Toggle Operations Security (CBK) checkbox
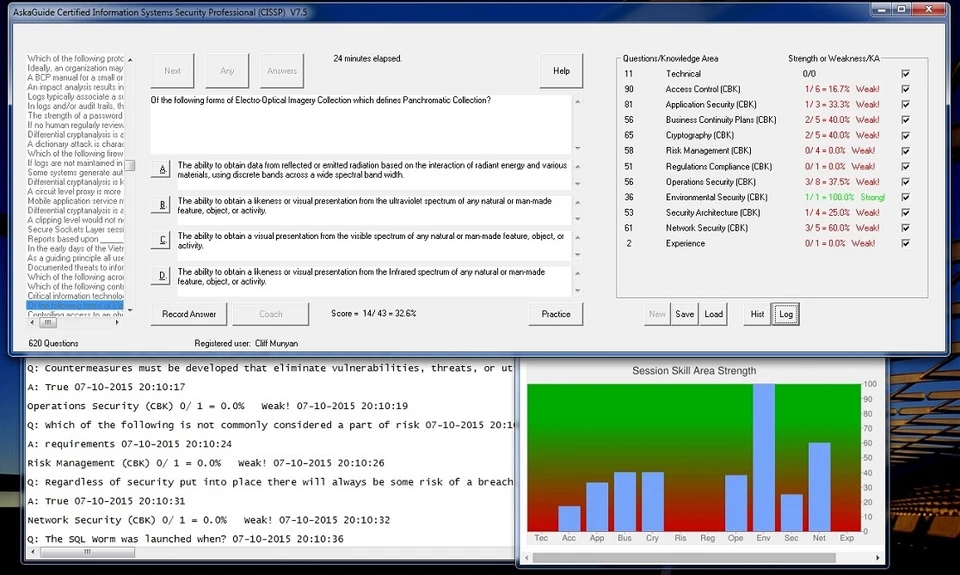Viewport: 960px width, 575px height. tap(906, 181)
